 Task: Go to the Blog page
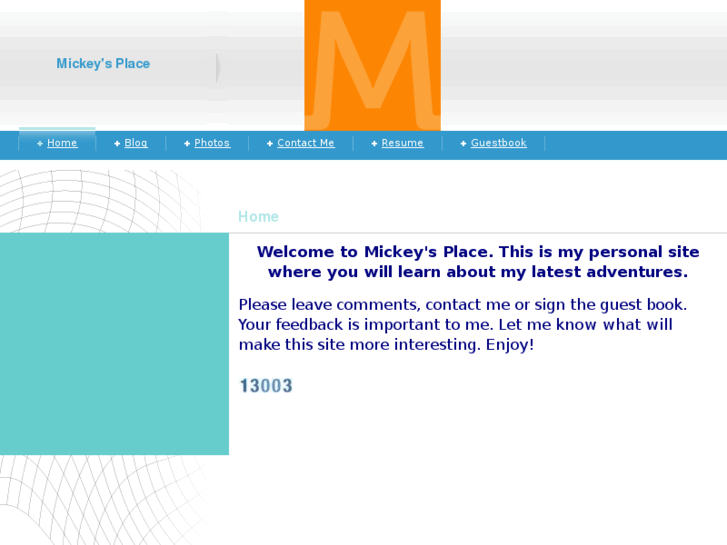[136, 143]
